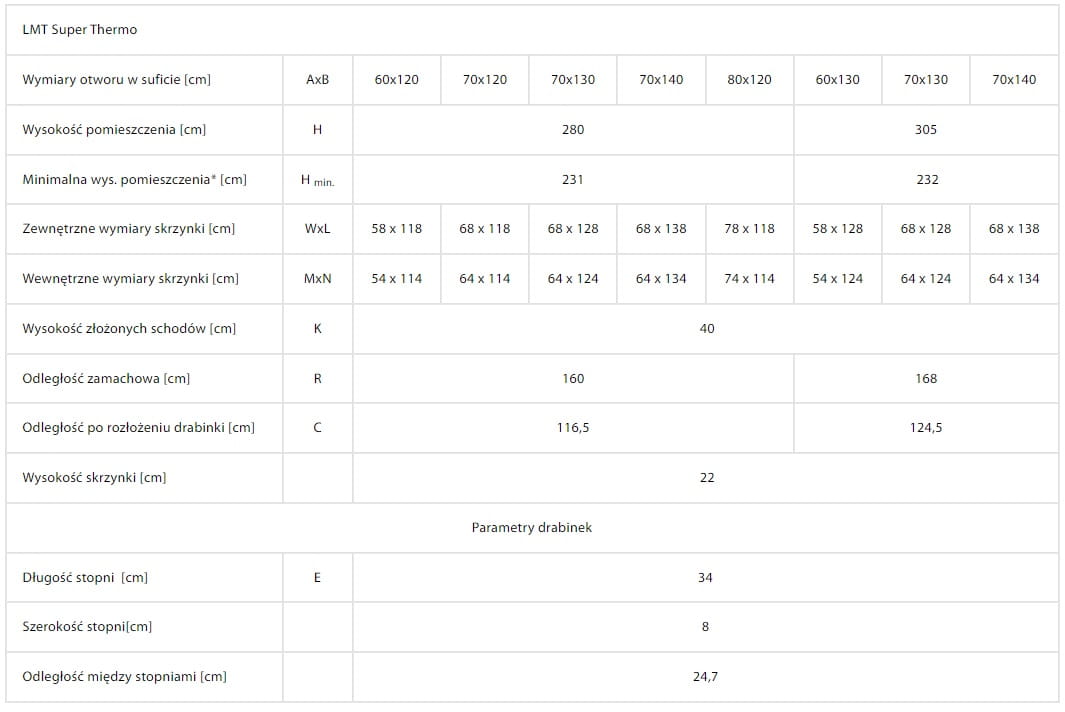Select the Parametry drabinek section header

(531, 528)
